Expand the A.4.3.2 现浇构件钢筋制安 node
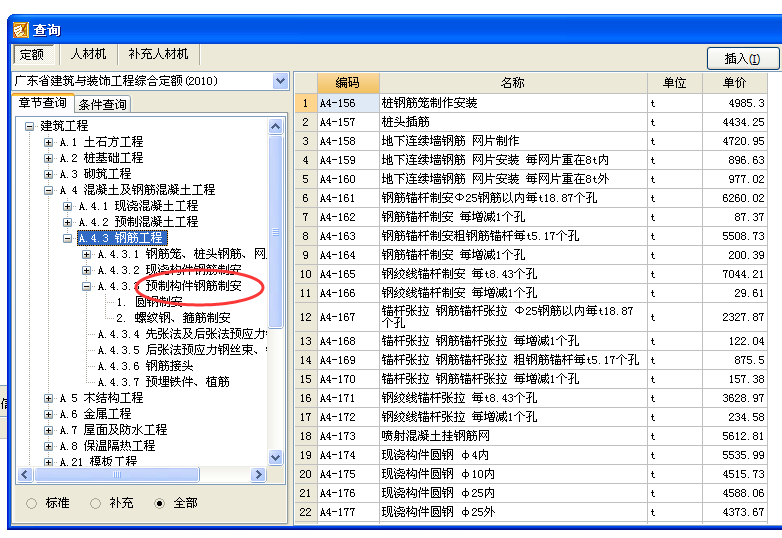The height and width of the screenshot is (538, 782). (86, 270)
